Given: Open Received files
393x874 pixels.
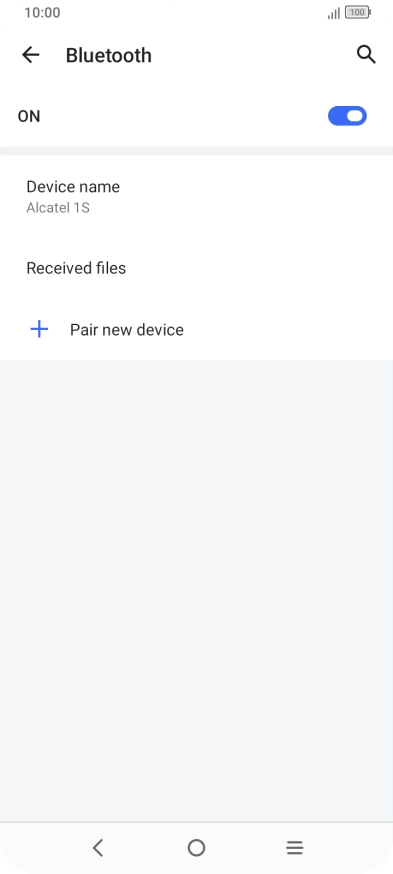Looking at the screenshot, I should click(196, 268).
